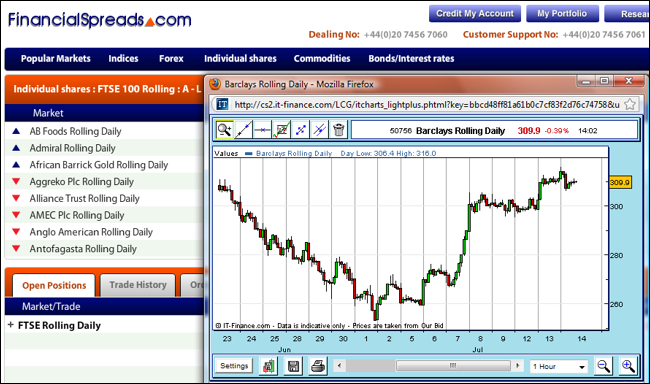The width and height of the screenshot is (650, 384).
Task: Open AMEC Plc Rolling Daily market
Action: [x=77, y=215]
